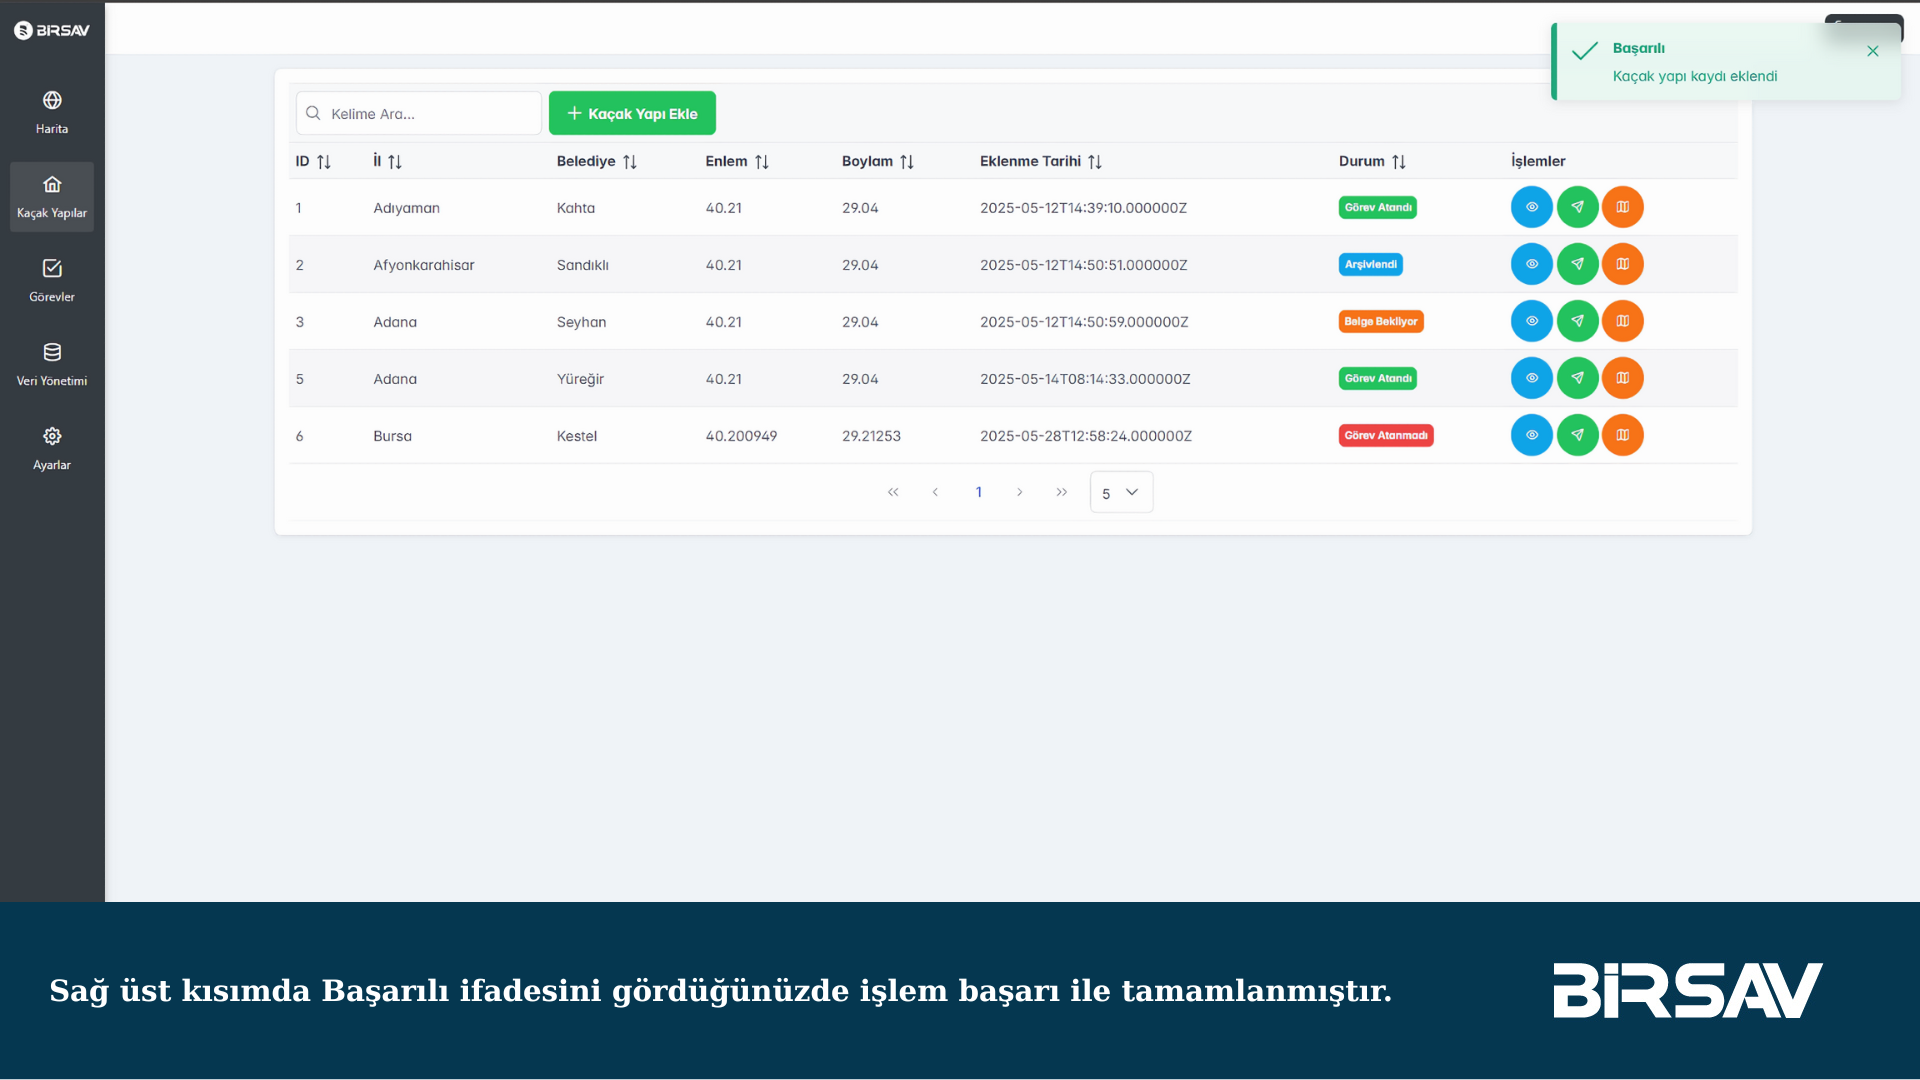Go to Veri Yönetimi in the sidebar
The width and height of the screenshot is (1920, 1080).
pos(52,365)
